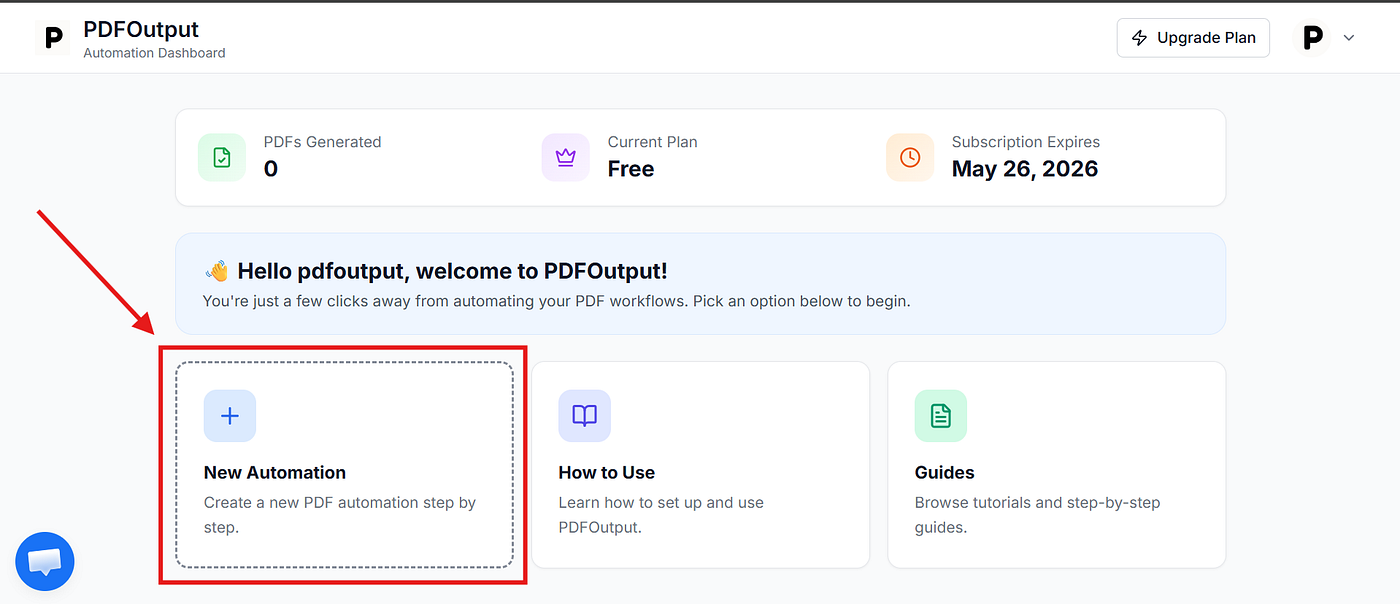
Task: Click the green Guides document icon
Action: (x=941, y=416)
